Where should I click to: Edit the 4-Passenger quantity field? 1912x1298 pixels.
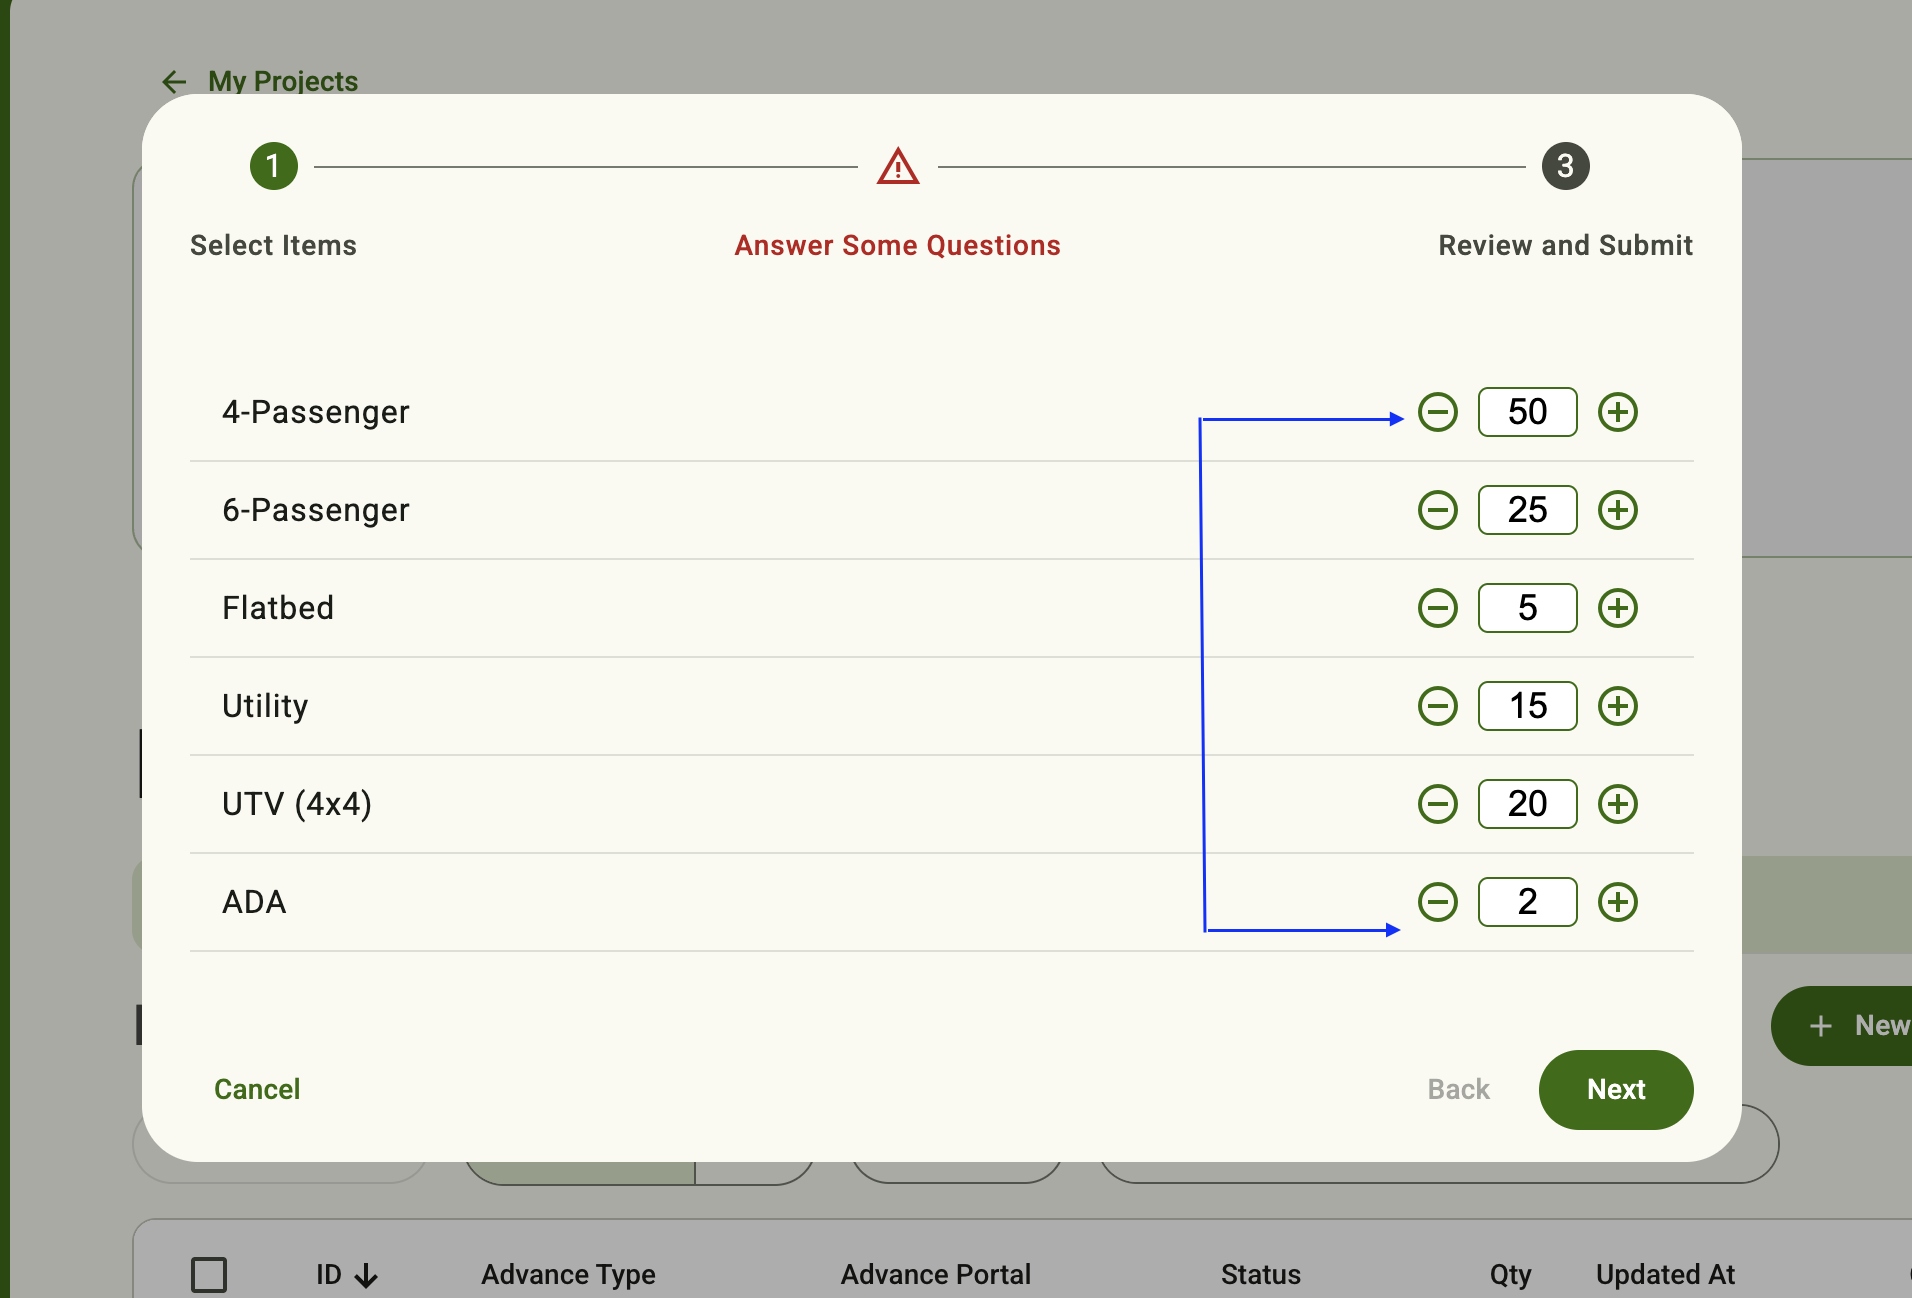(x=1528, y=412)
